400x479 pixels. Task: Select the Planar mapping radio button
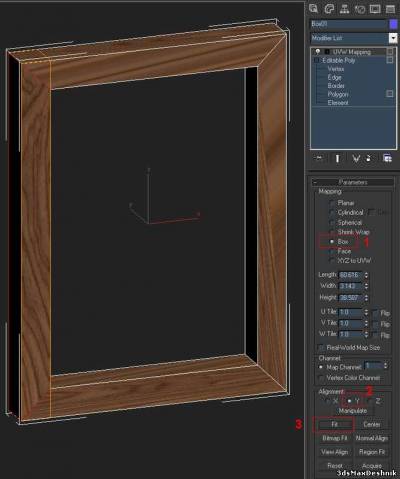332,203
